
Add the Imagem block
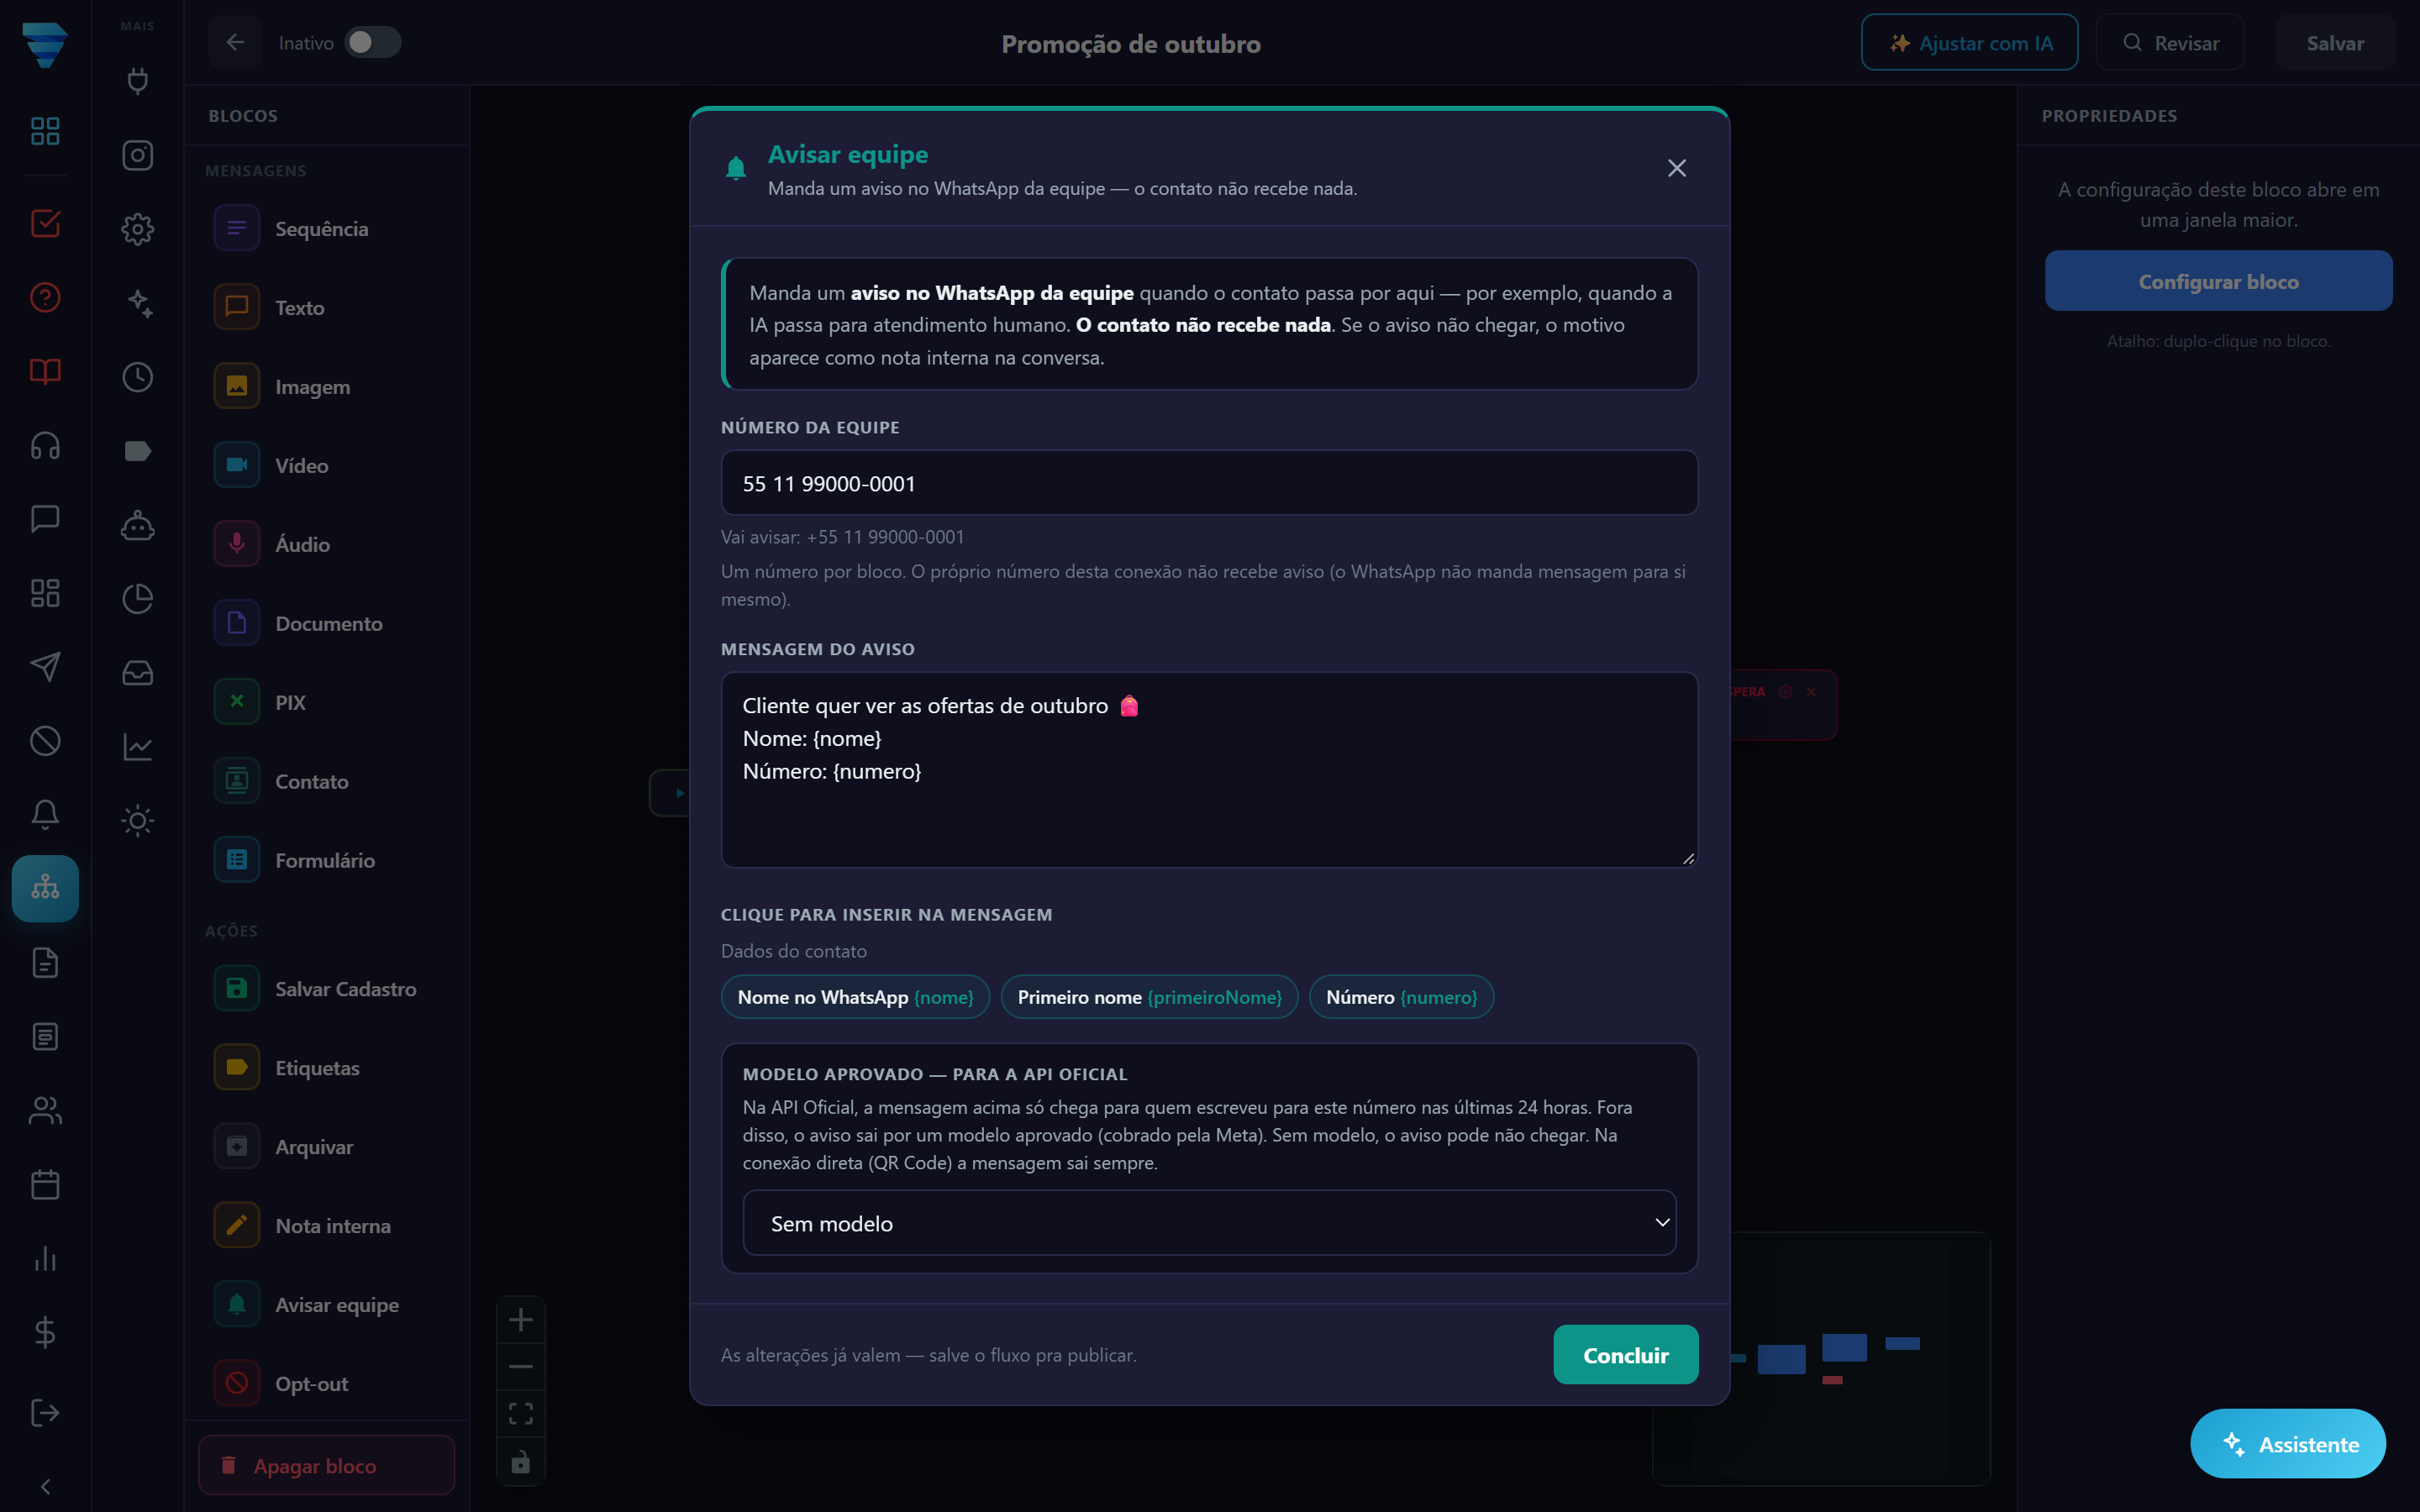point(326,386)
